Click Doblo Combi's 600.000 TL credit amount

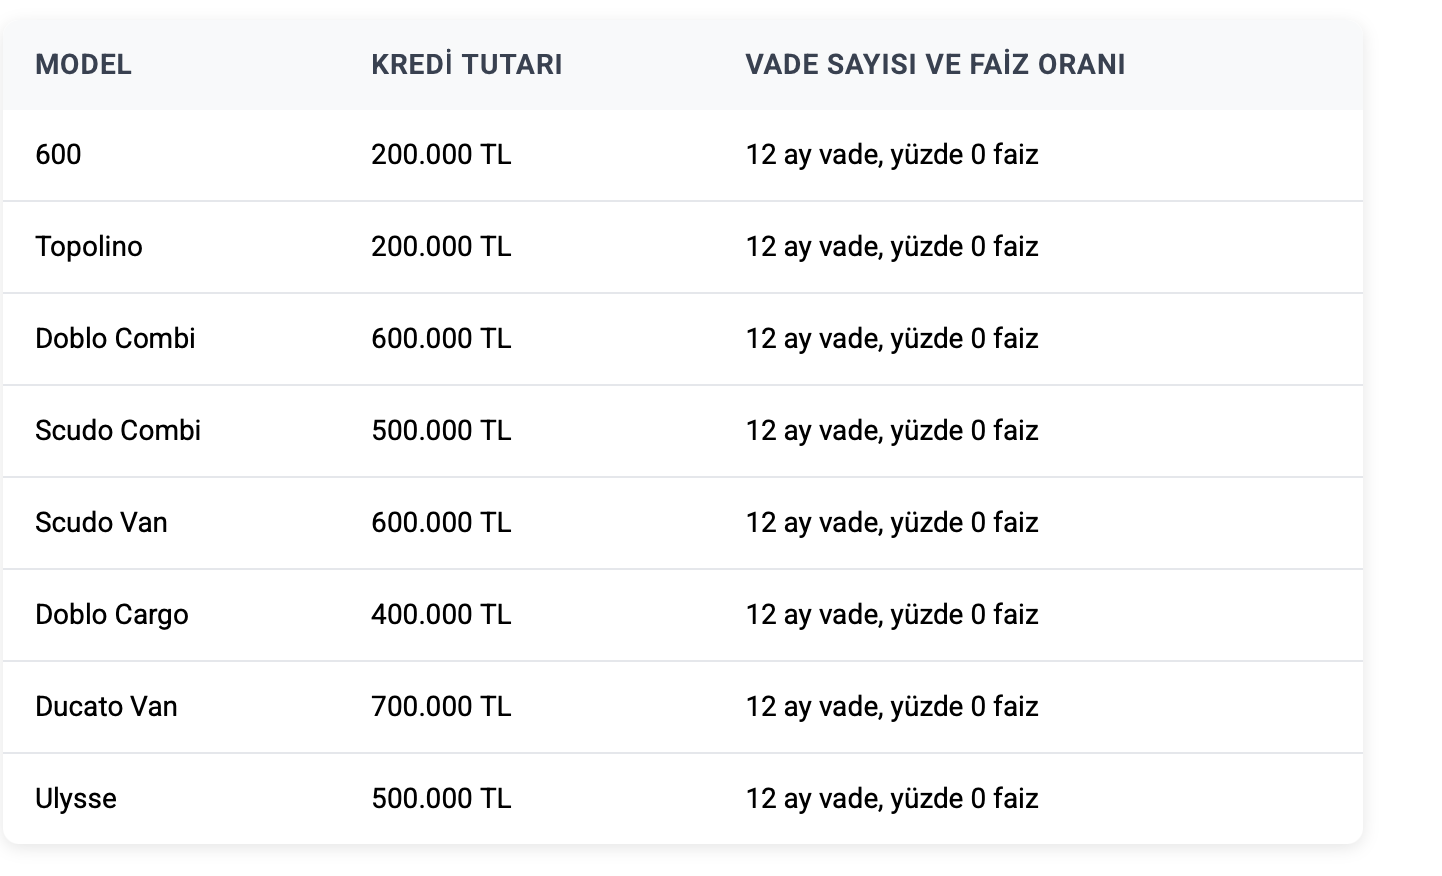(x=441, y=339)
